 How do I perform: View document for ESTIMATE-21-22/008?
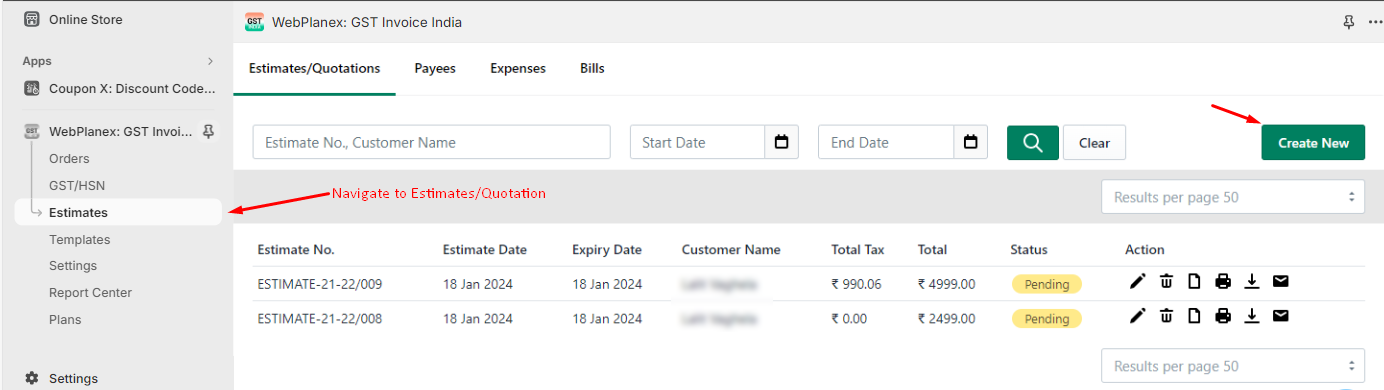click(1193, 316)
